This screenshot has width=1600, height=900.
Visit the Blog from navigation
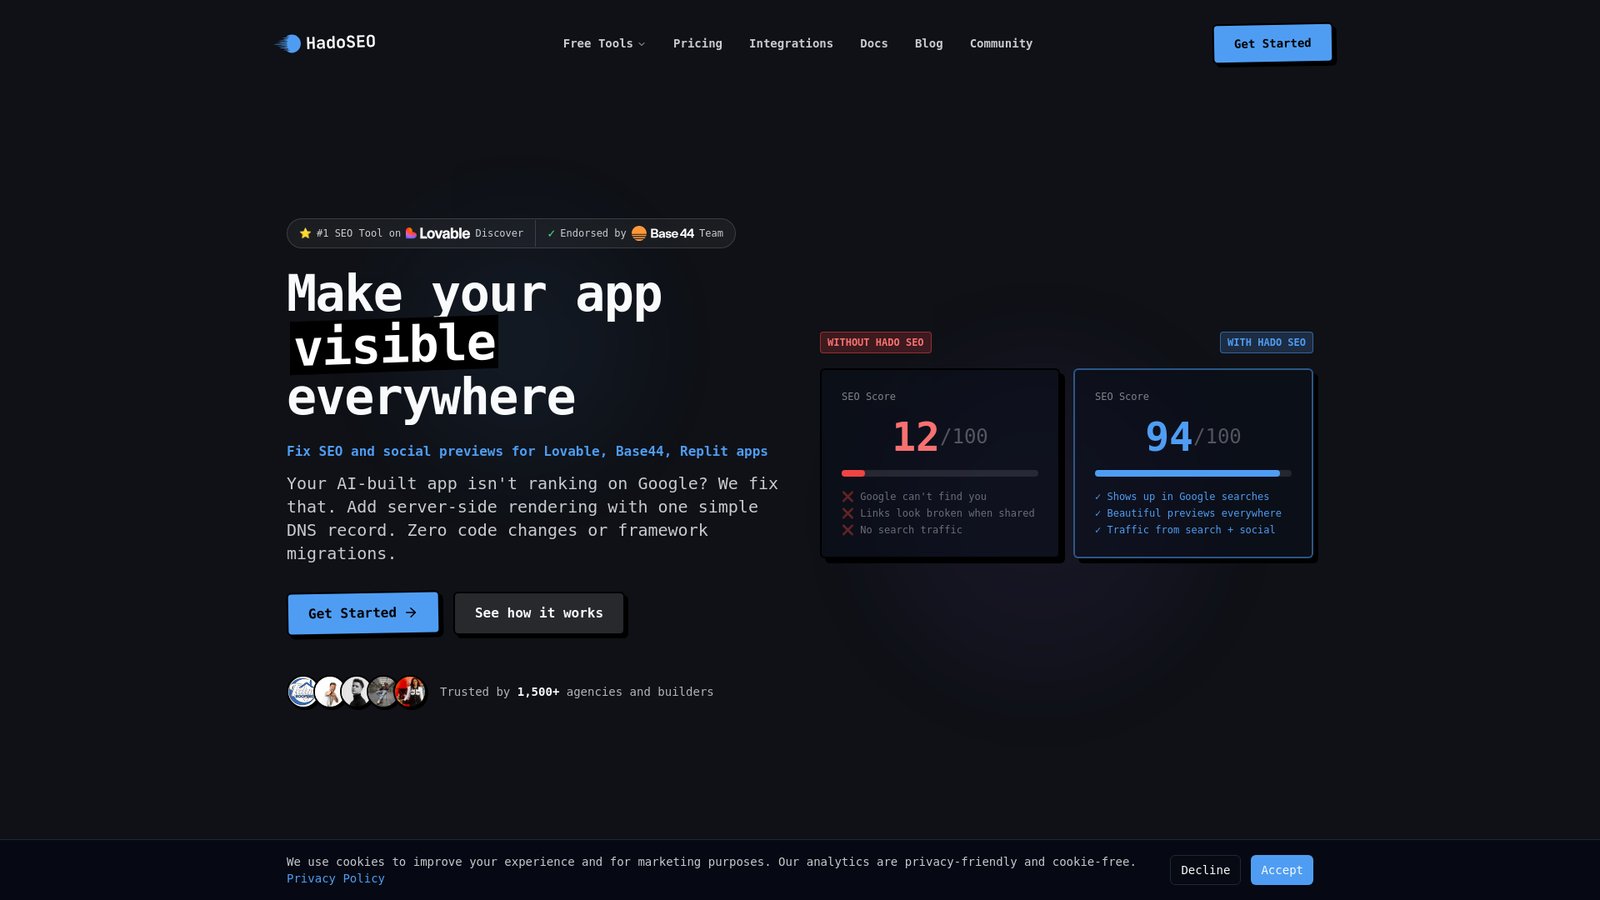(x=929, y=43)
